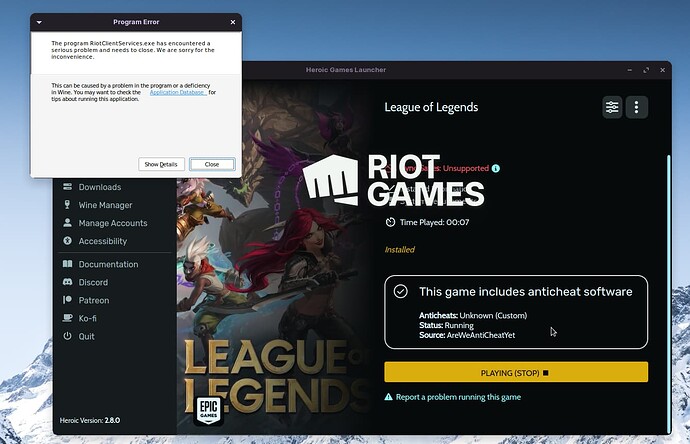Open Wine Manager in the sidebar
Viewport: 690px width, 444px height.
105,205
